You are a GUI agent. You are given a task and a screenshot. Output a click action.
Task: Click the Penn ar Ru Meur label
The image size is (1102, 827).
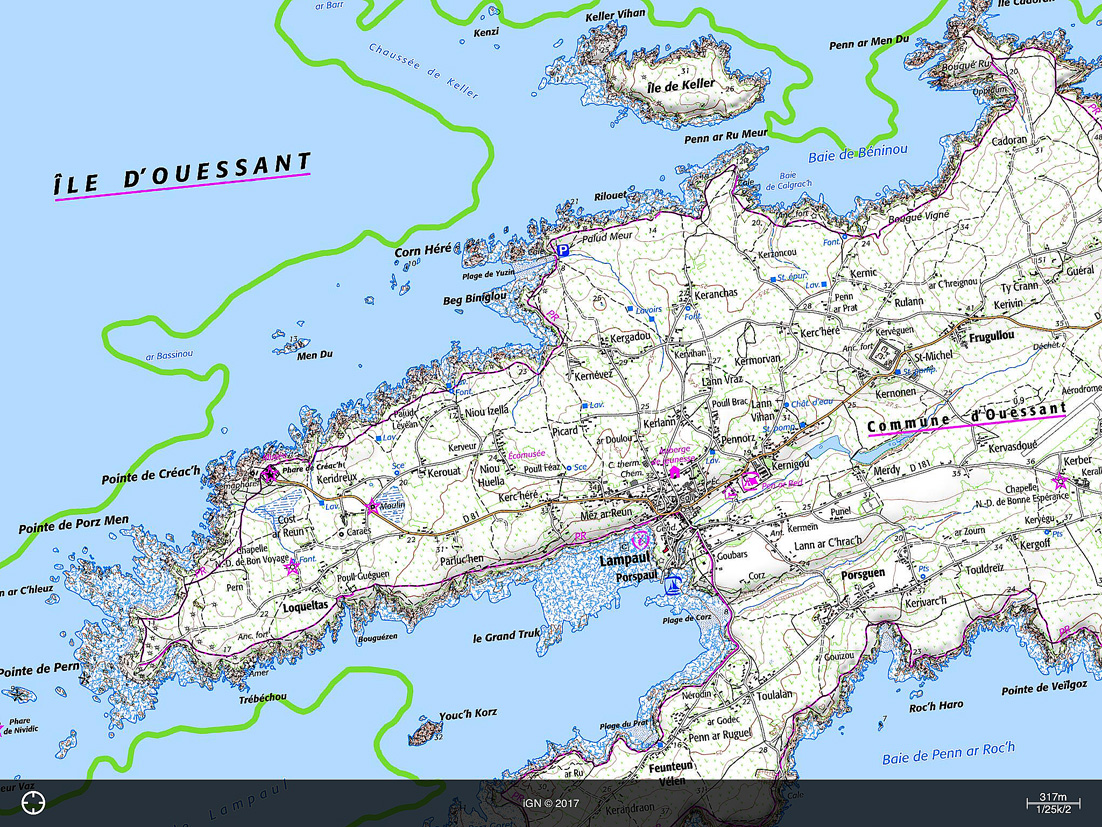pos(725,136)
